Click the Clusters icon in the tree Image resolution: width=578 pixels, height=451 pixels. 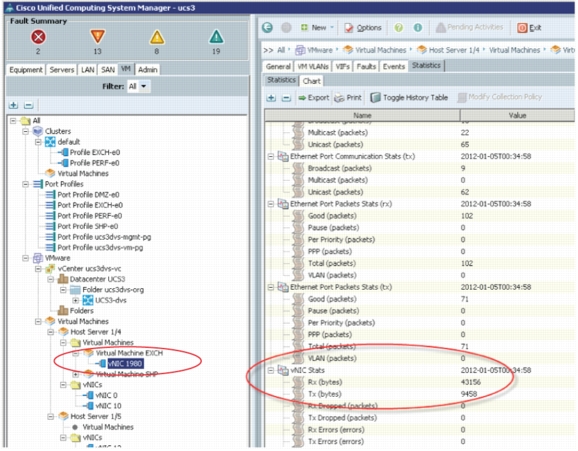coord(38,131)
